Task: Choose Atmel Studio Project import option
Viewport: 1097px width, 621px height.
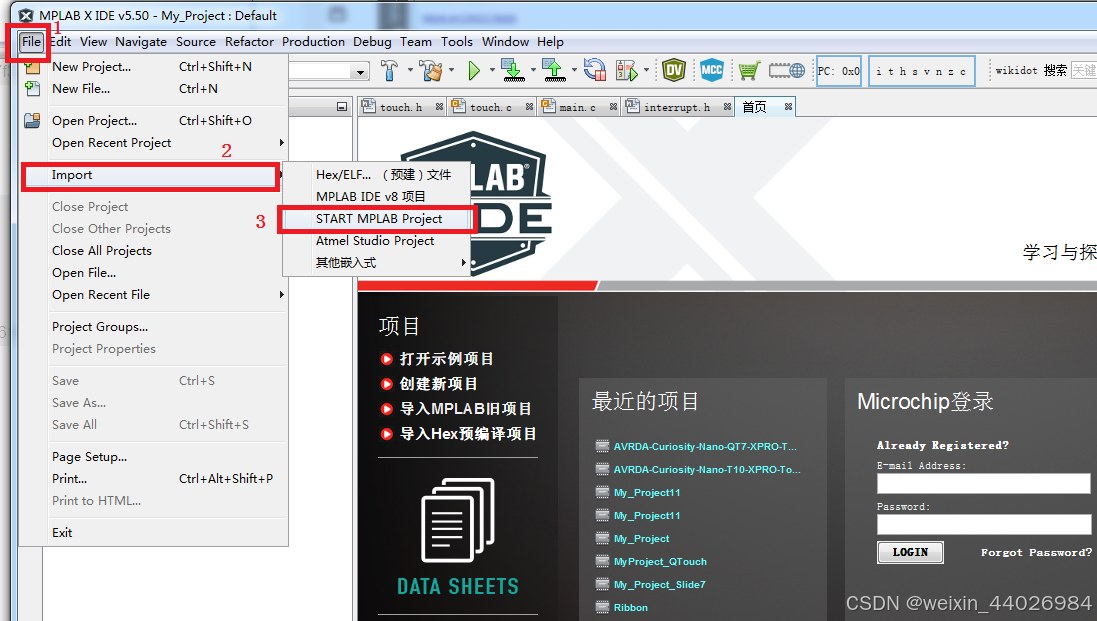Action: (376, 241)
